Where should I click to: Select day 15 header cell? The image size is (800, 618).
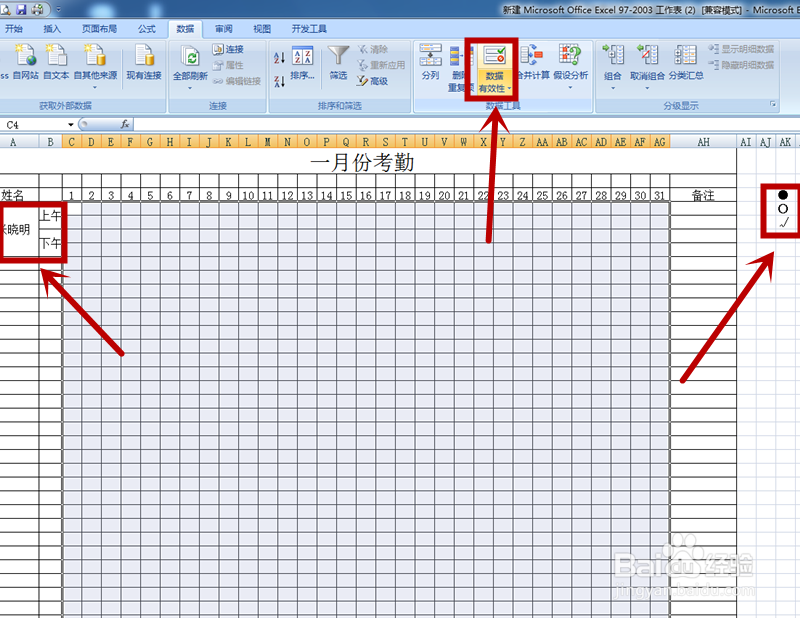[x=346, y=195]
